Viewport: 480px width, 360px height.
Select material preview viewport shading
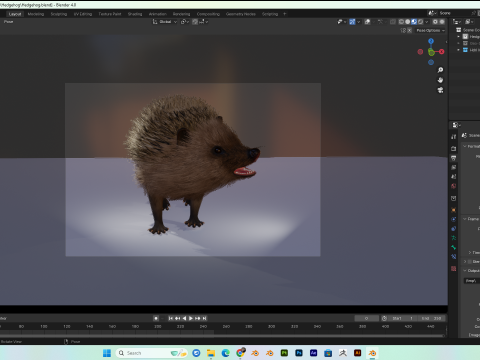point(414,22)
